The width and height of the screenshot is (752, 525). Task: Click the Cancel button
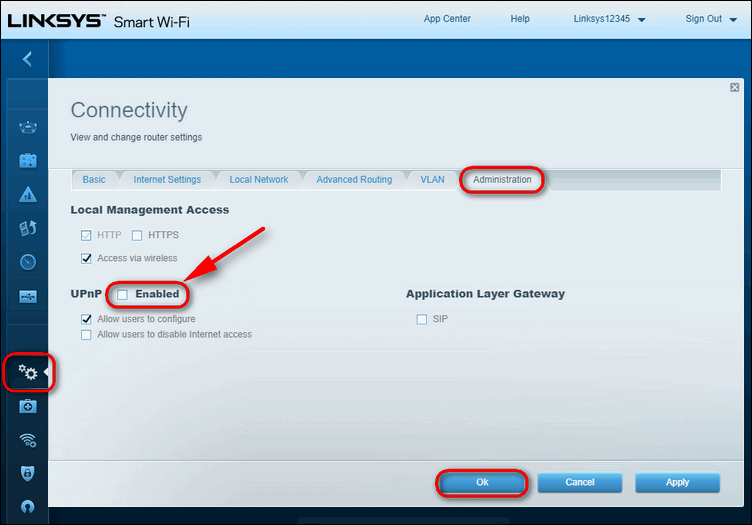(580, 482)
